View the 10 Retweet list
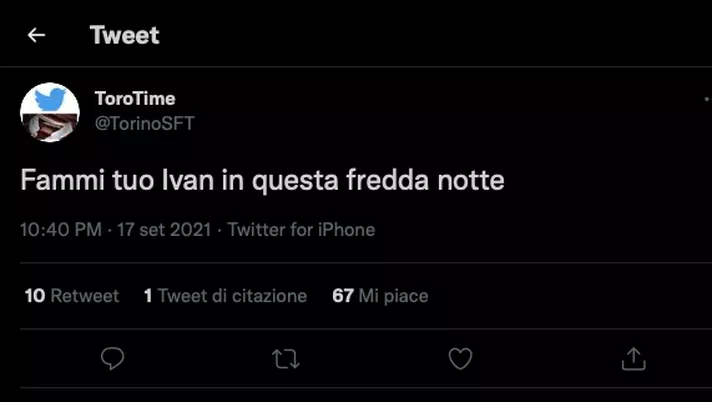 point(72,296)
